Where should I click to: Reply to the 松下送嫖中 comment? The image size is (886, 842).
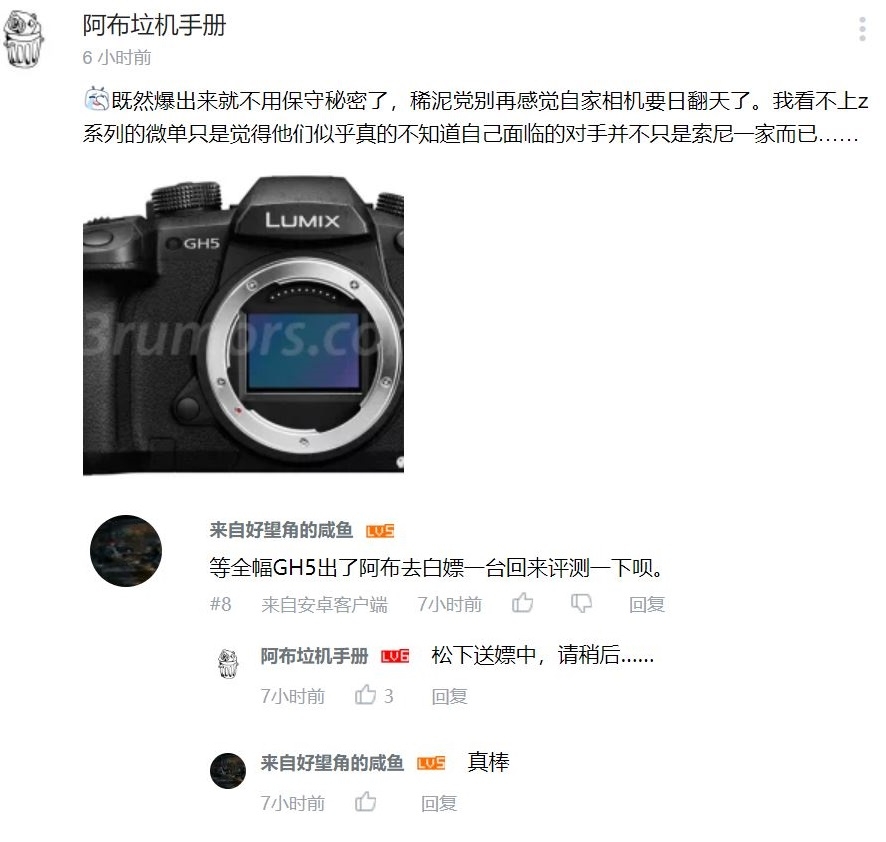pyautogui.click(x=449, y=696)
